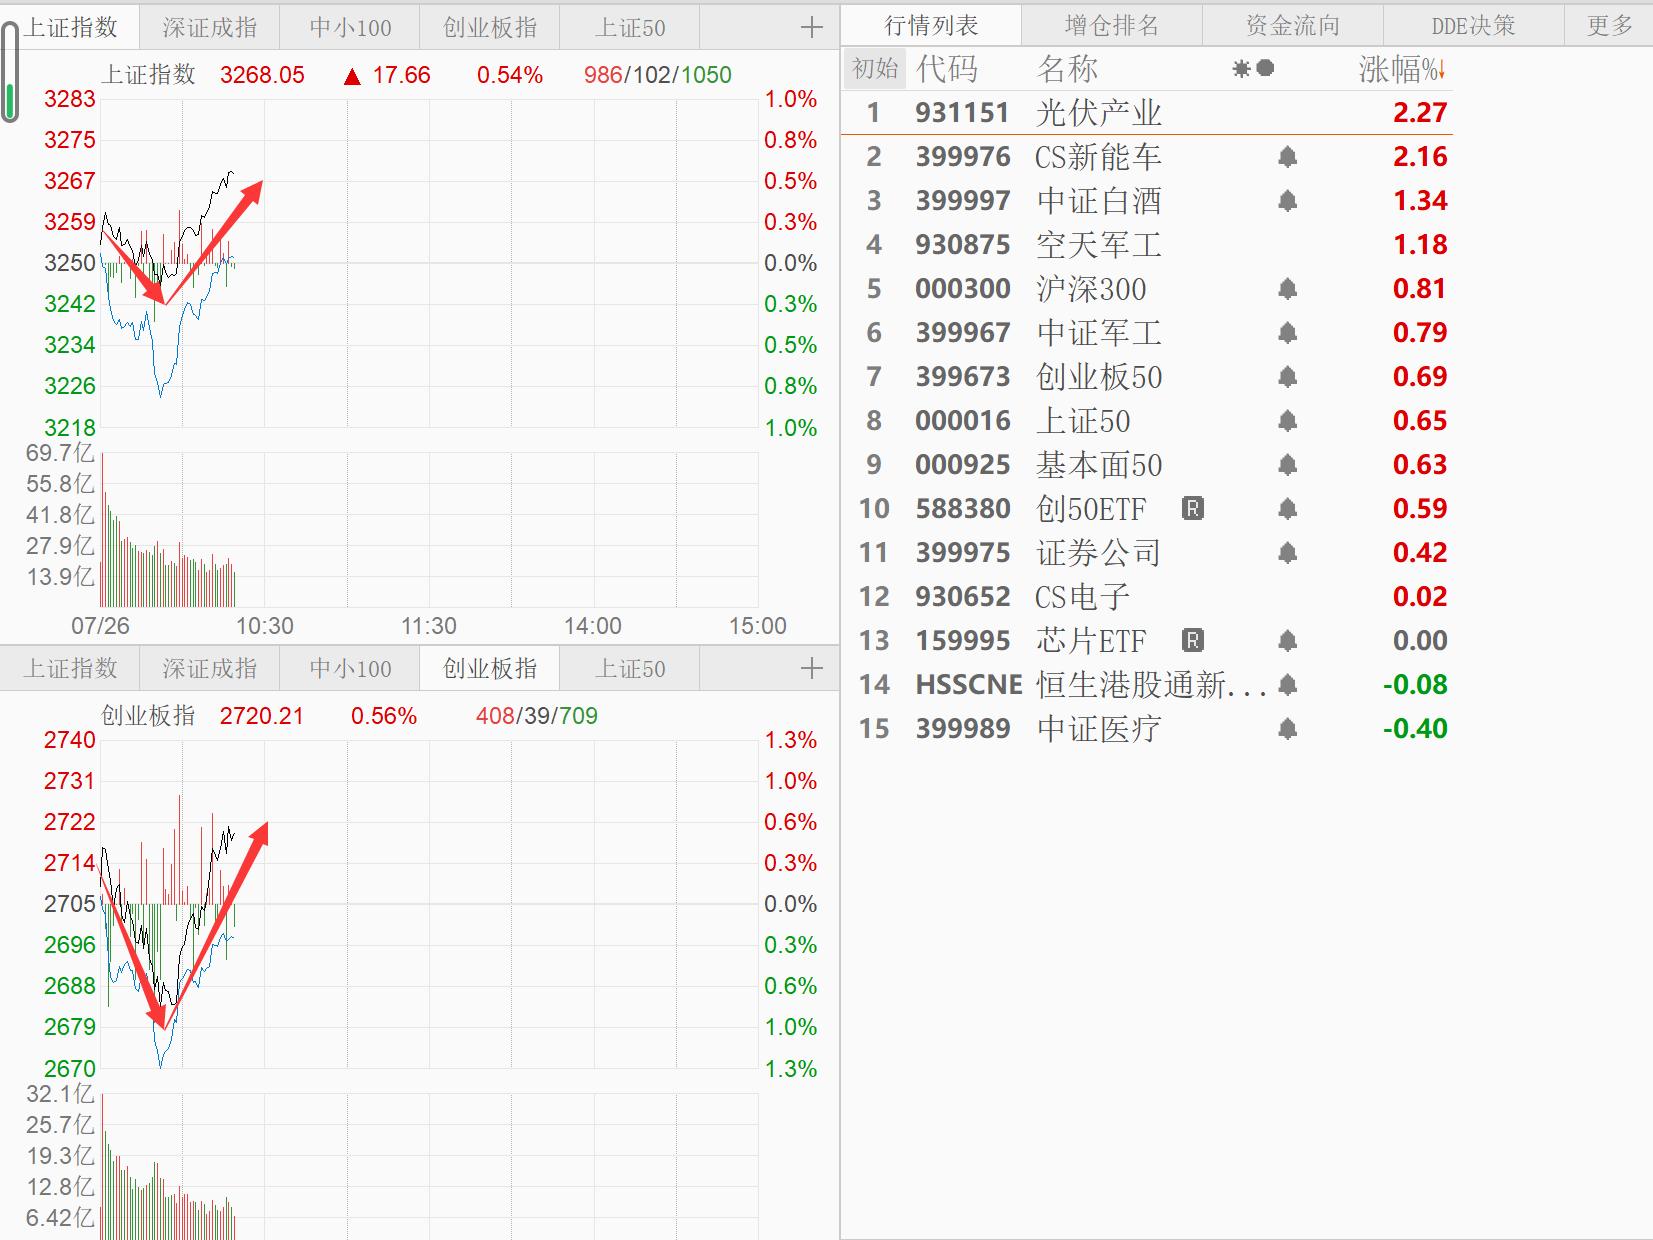Image resolution: width=1653 pixels, height=1240 pixels.
Task: Open the 资金流向 tab
Action: (x=1293, y=26)
